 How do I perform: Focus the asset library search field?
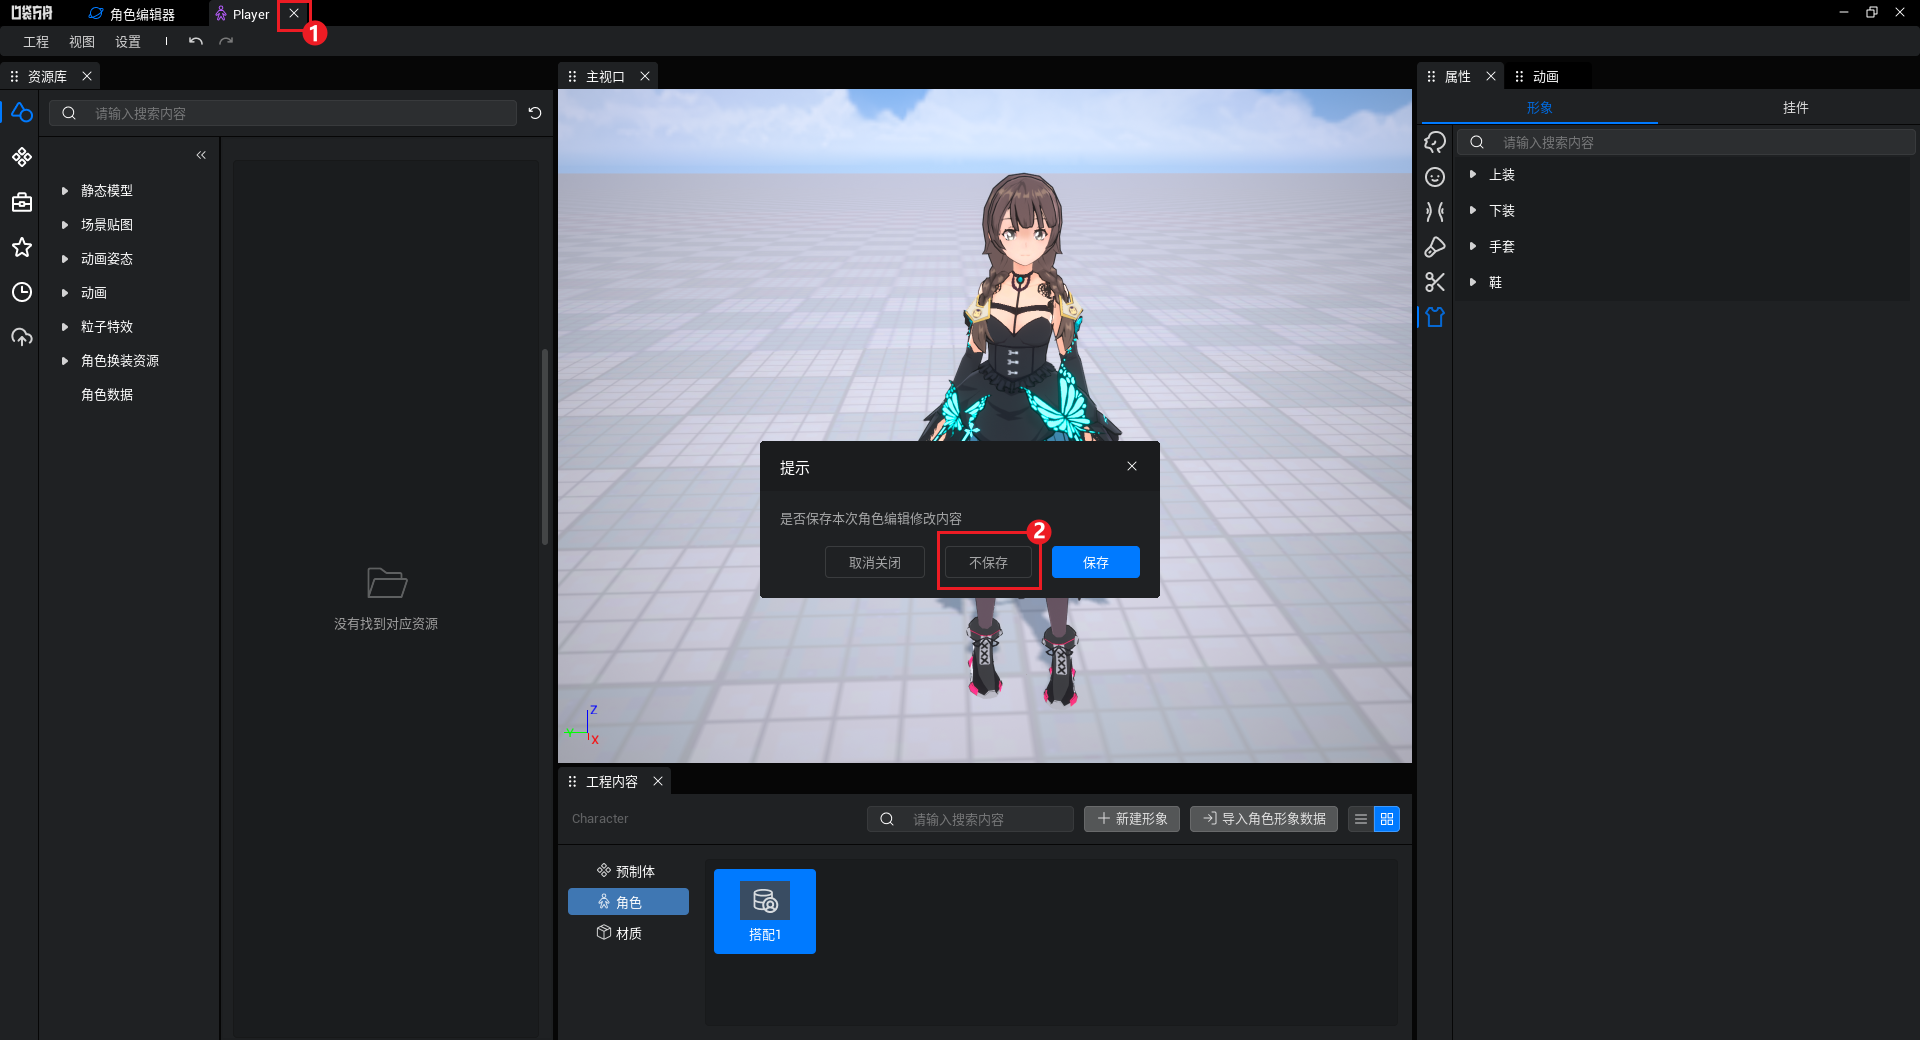(x=283, y=113)
